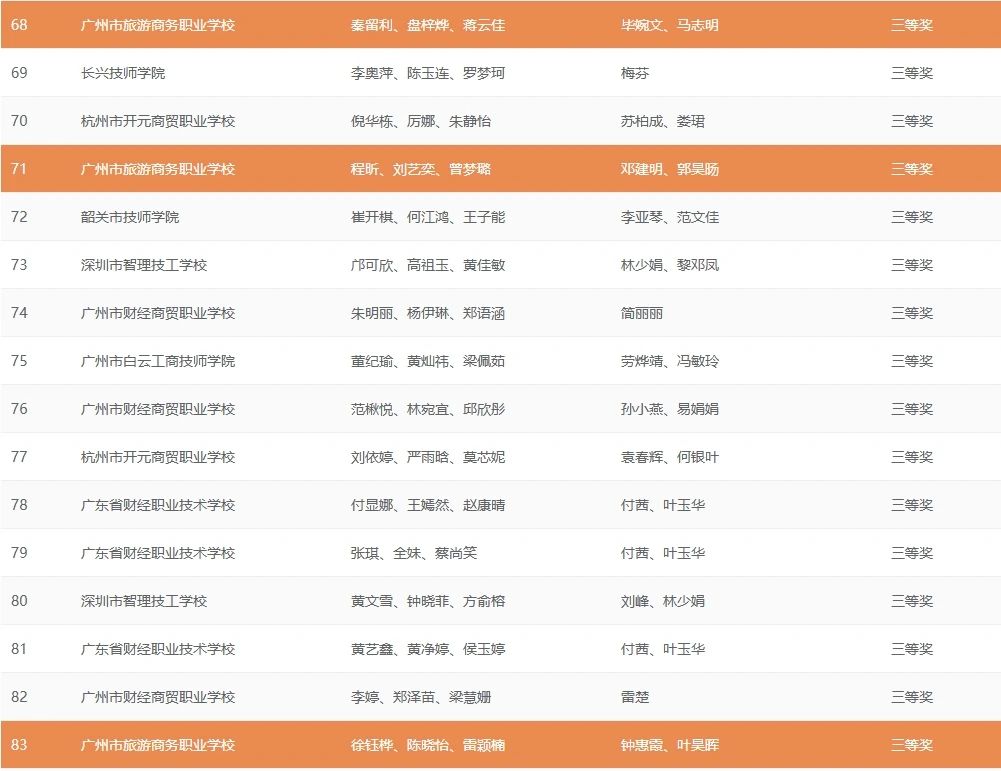Click teachers 孙小燕、易娟娟
Image resolution: width=1001 pixels, height=771 pixels.
pos(670,408)
